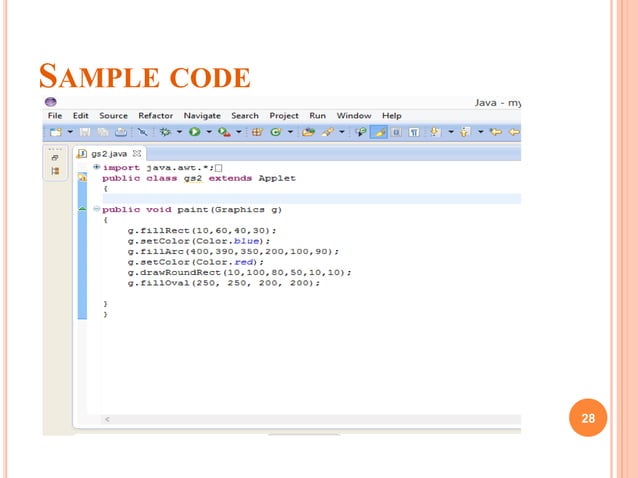Open the Source menu
Image resolution: width=638 pixels, height=478 pixels.
point(114,116)
